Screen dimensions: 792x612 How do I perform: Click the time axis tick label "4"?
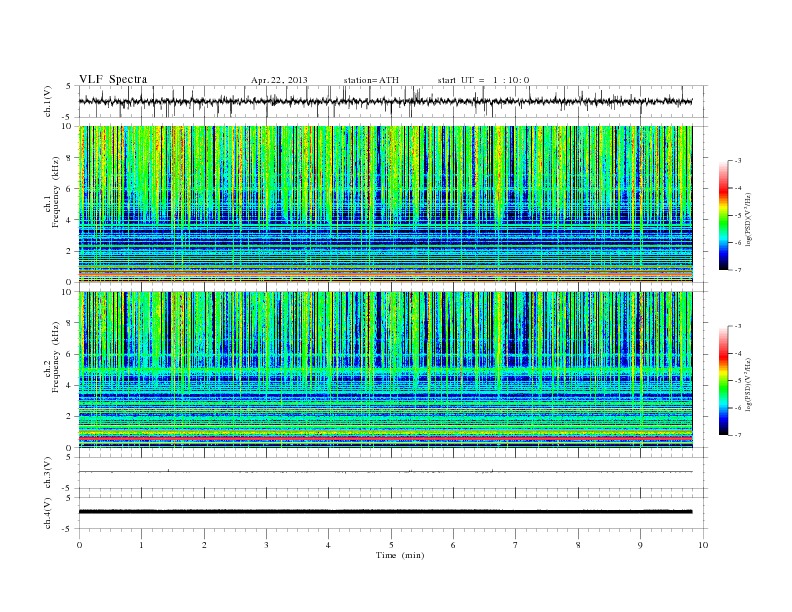328,545
